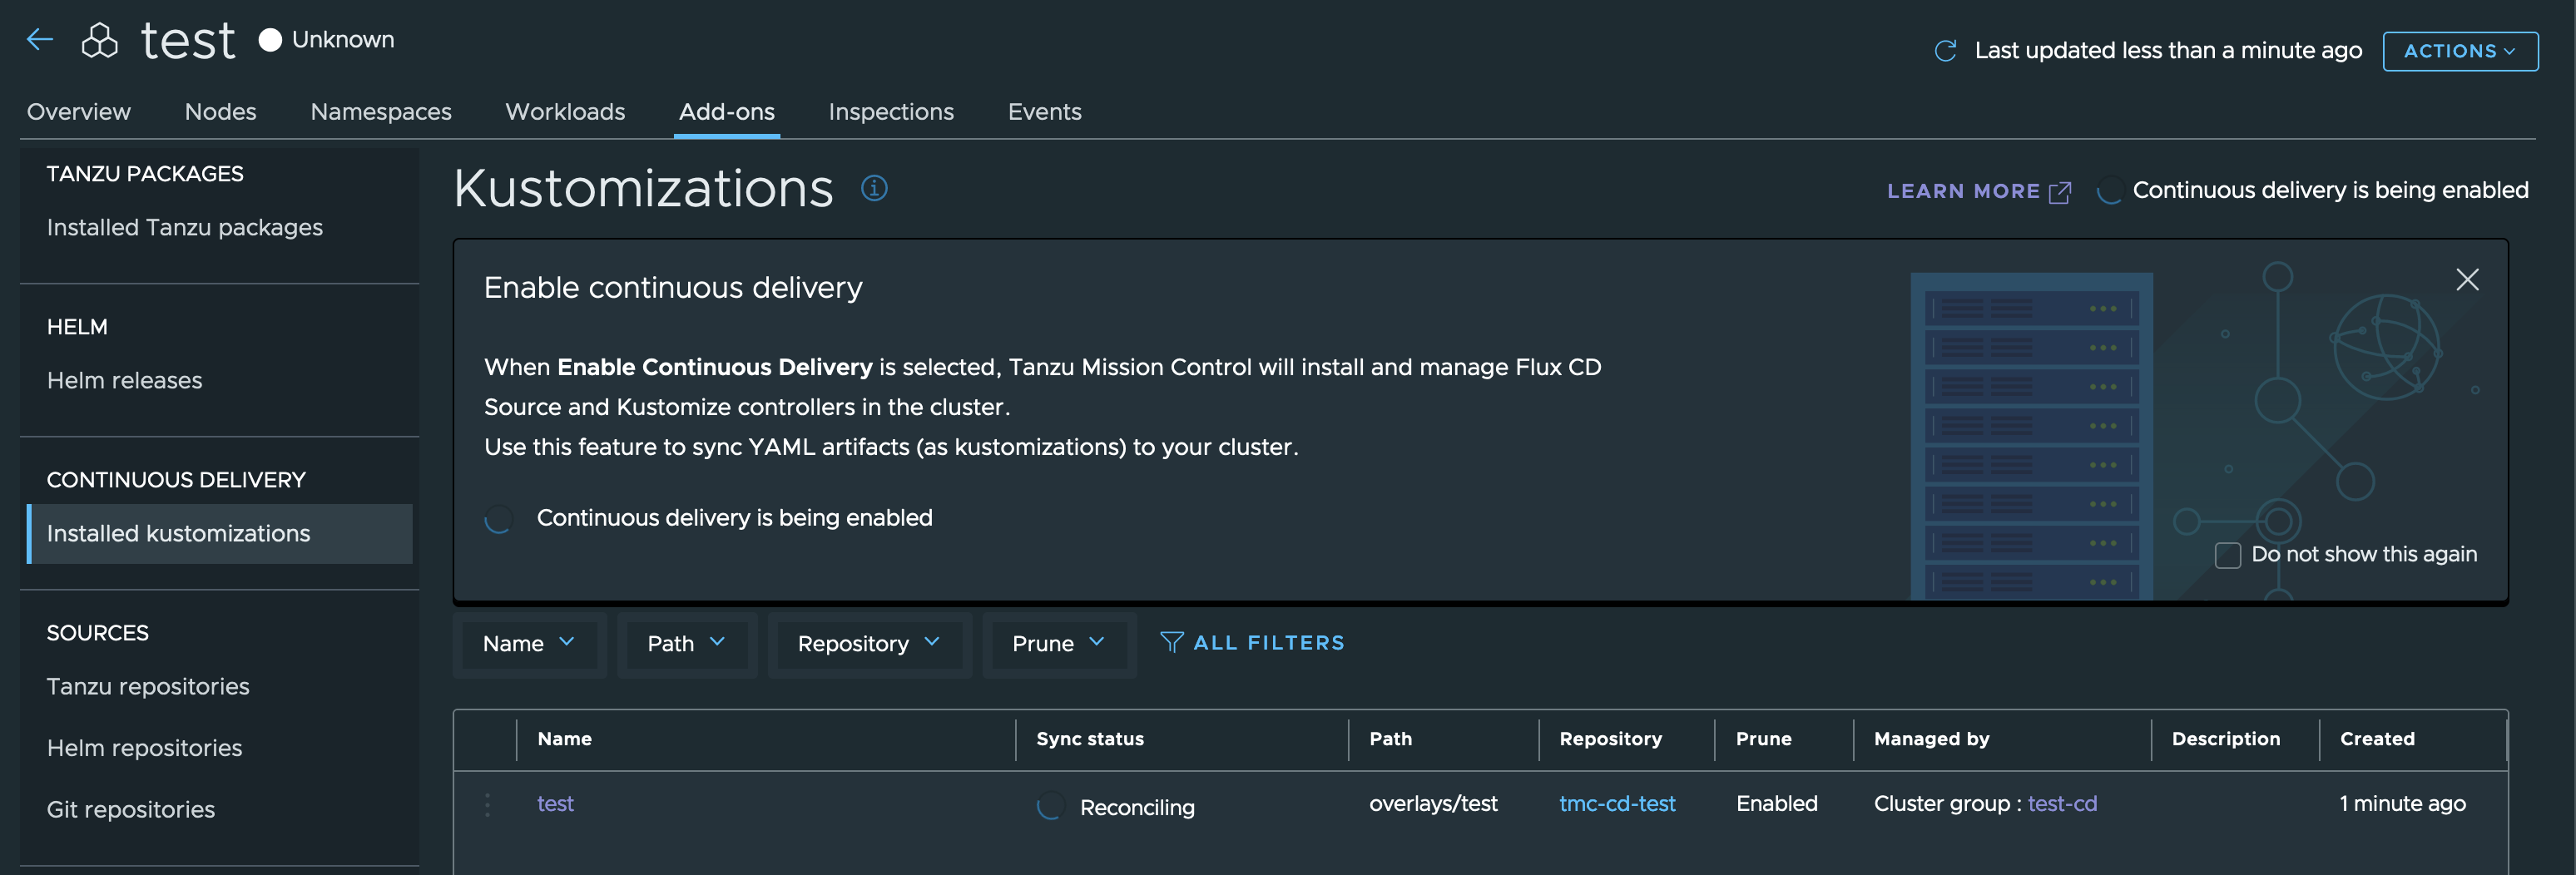
Task: Click the Reconciling sync status
Action: (x=1137, y=808)
